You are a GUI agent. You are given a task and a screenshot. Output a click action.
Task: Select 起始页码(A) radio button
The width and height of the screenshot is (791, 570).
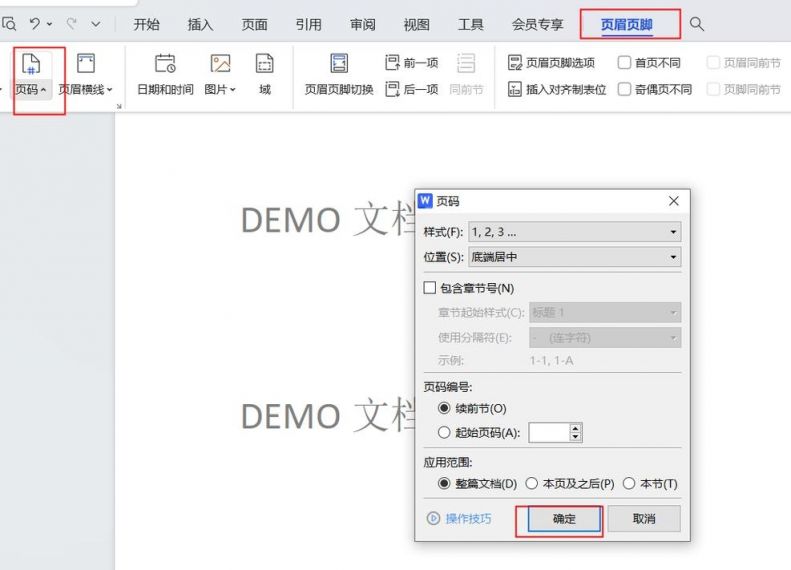coord(444,432)
